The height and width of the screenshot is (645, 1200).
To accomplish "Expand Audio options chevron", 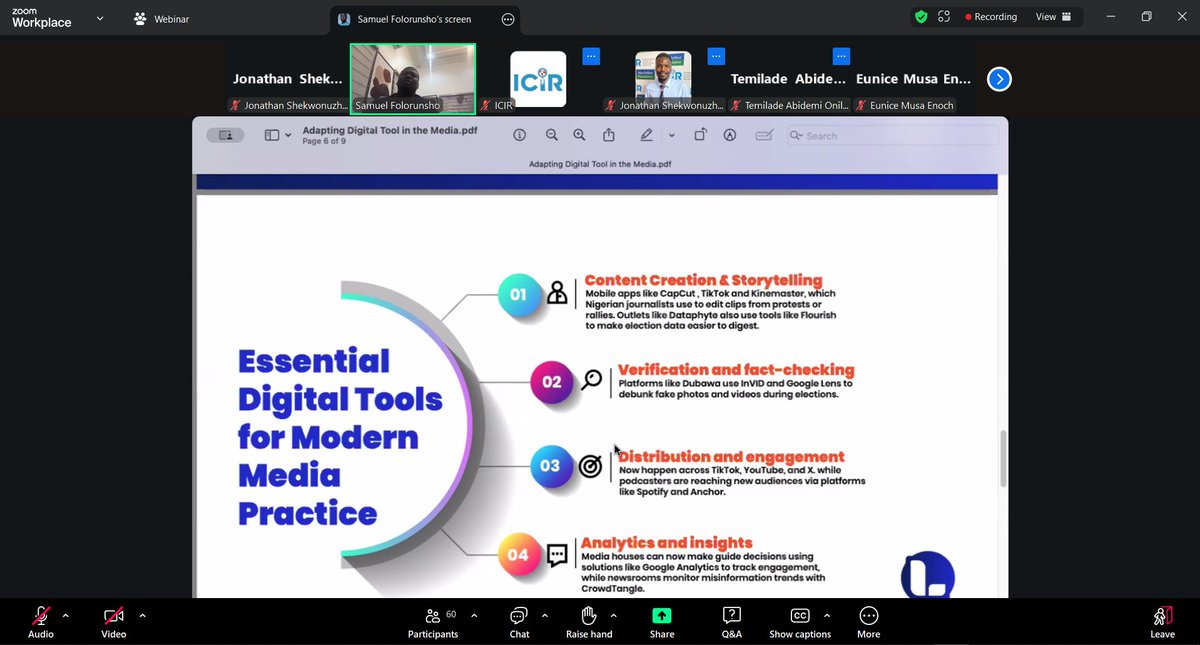I will [66, 615].
